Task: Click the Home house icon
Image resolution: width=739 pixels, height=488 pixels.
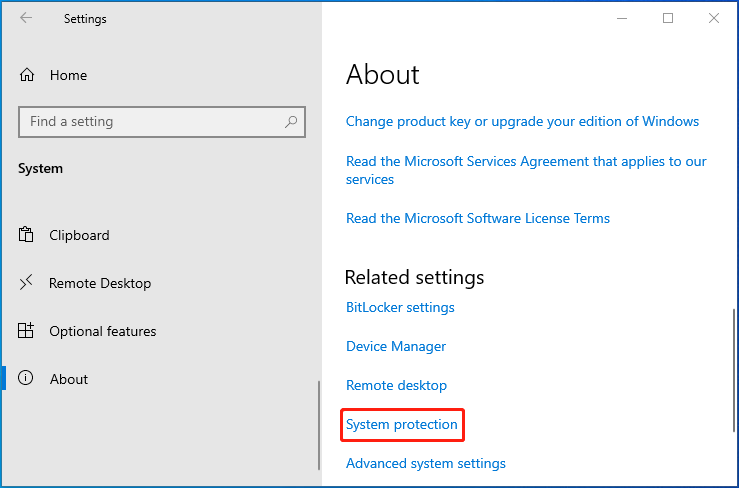Action: [x=27, y=75]
